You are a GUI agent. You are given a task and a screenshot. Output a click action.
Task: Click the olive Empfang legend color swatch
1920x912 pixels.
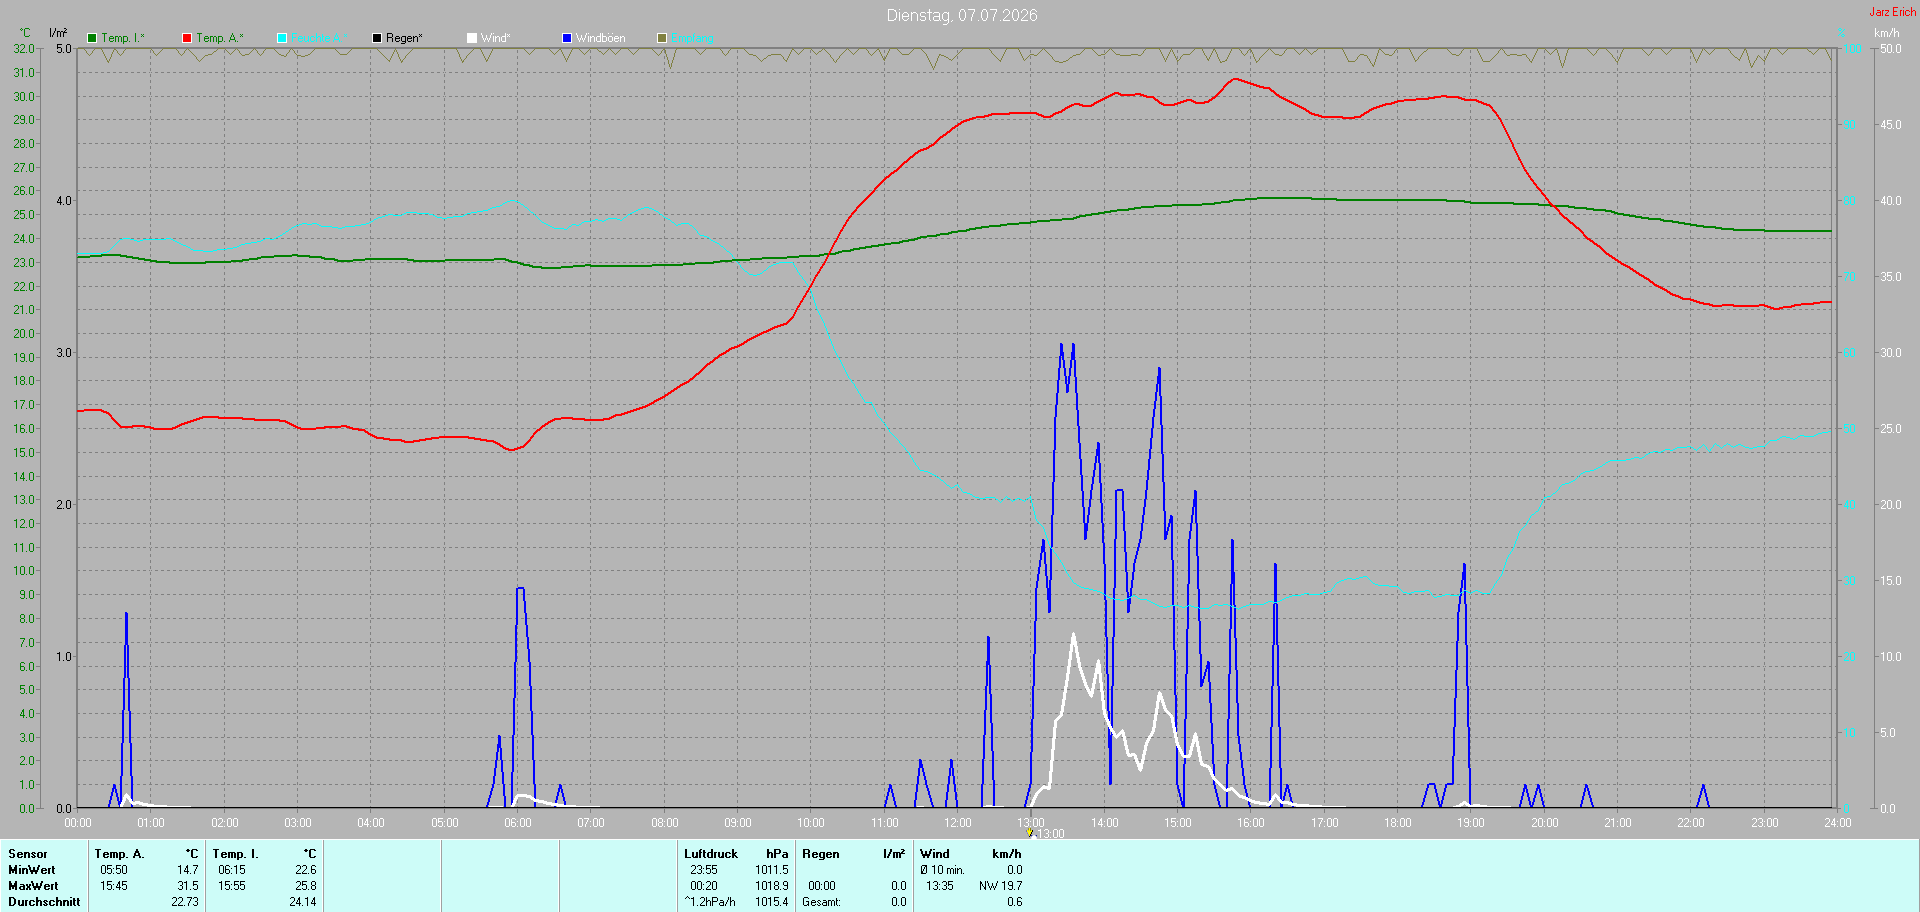[x=662, y=38]
